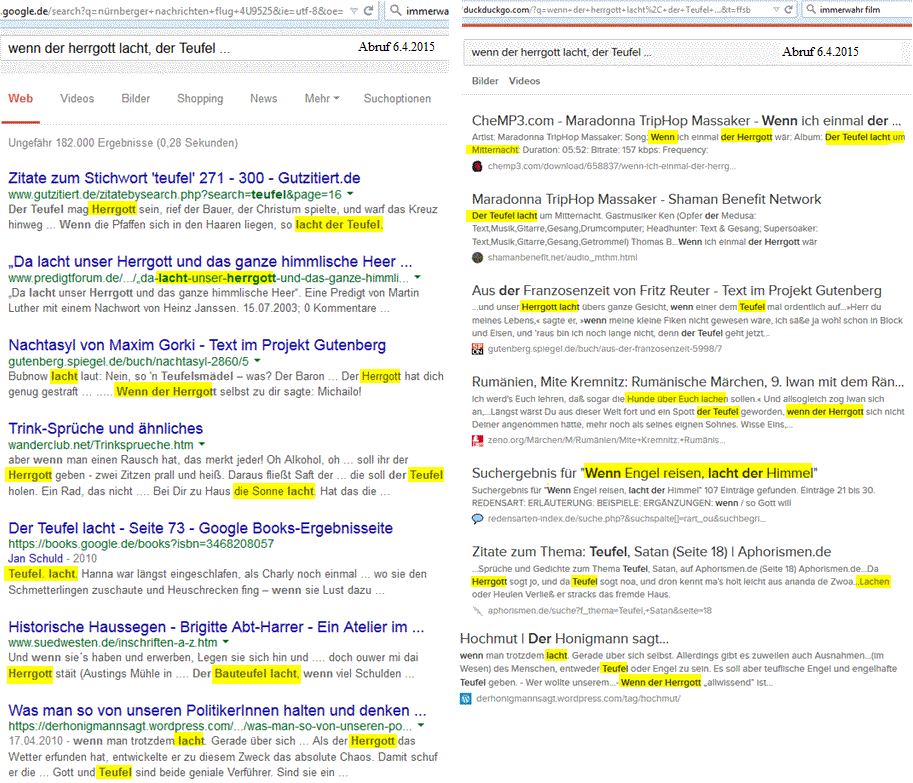Click magnifier icon in Google window search box
Screen dimensions: 913x783
pyautogui.click(x=396, y=10)
